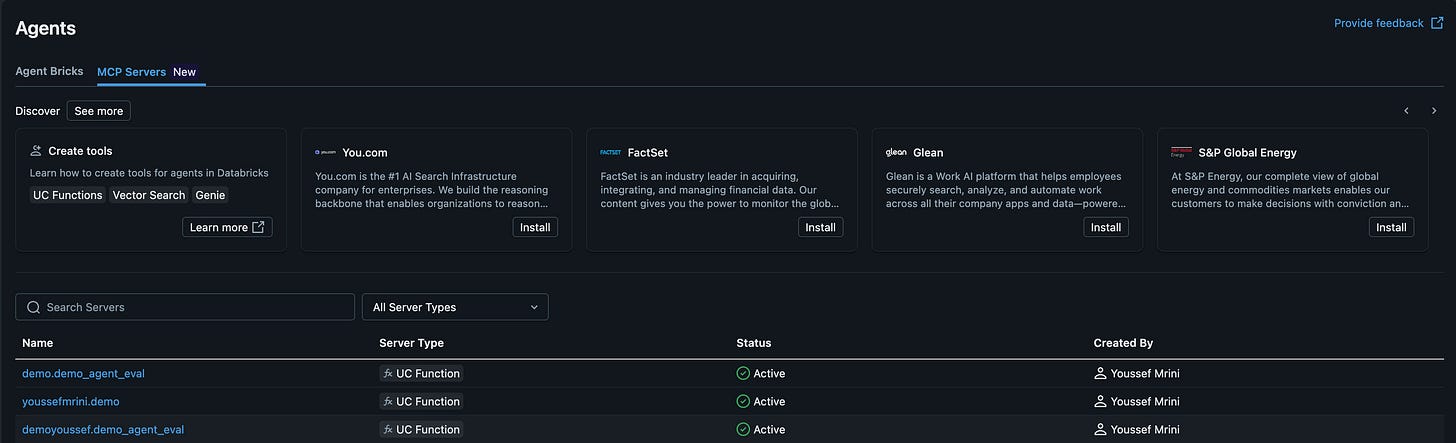Click the Discover label
1456x443 pixels.
(38, 111)
